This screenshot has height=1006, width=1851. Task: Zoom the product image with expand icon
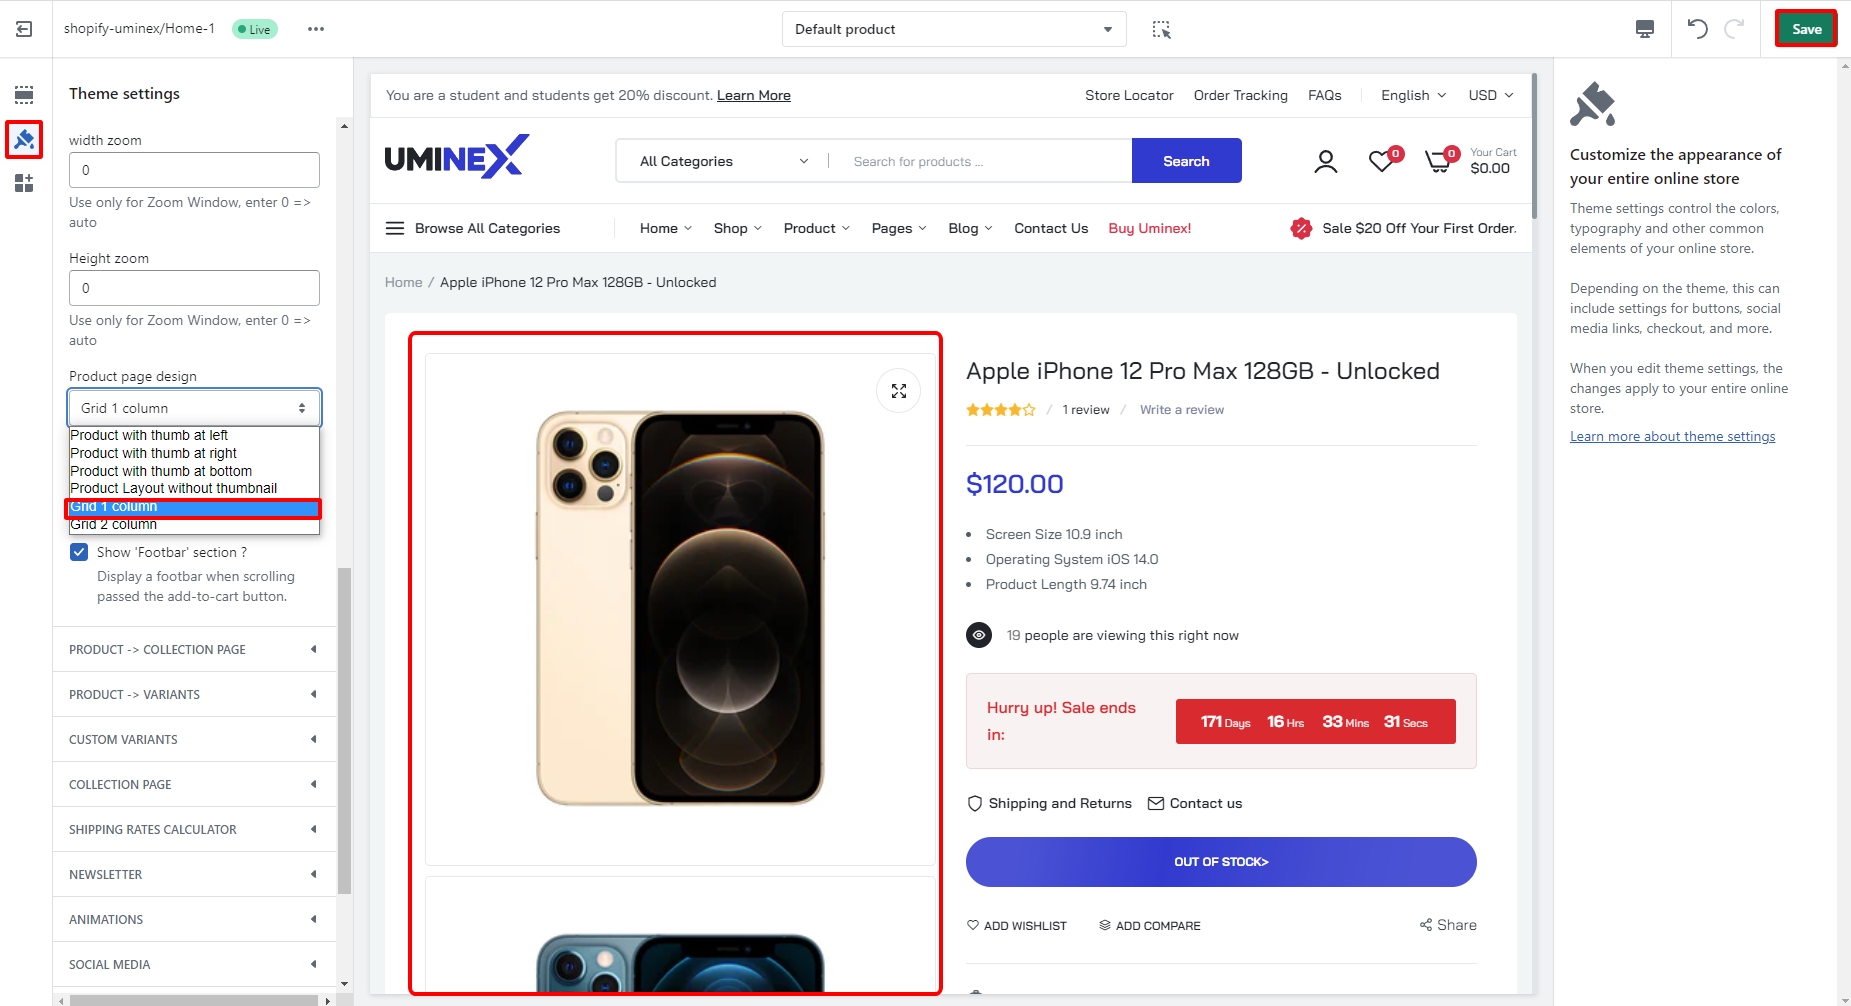click(x=898, y=391)
